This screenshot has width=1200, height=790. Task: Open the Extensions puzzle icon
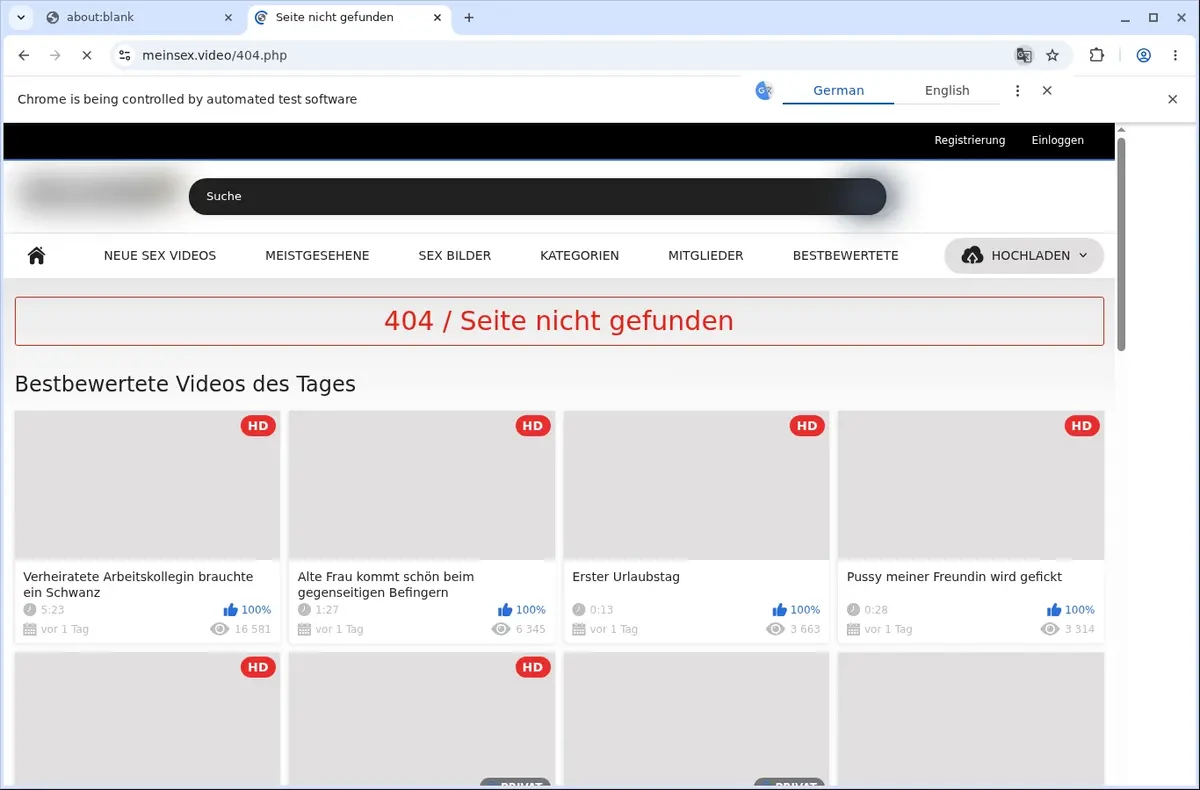tap(1096, 55)
